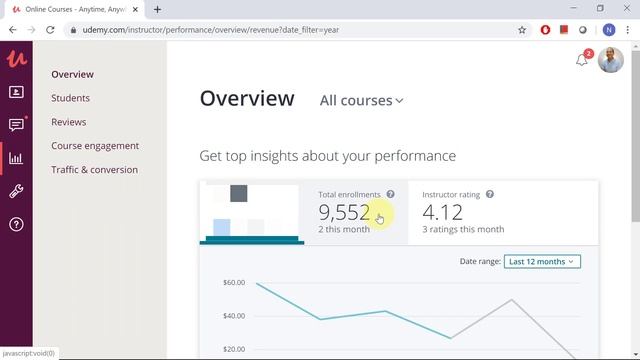Open the Resources help question icon
The width and height of the screenshot is (640, 360).
16,224
